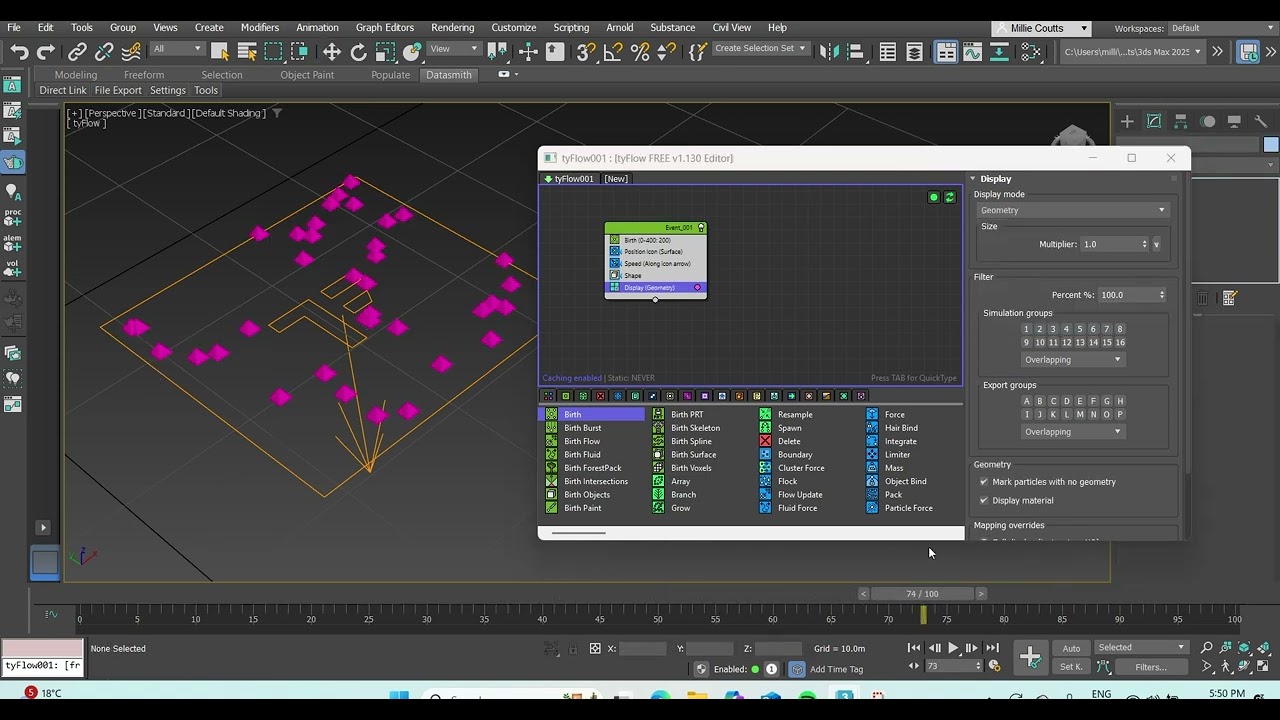The image size is (1280, 720).
Task: Toggle simulation group 1
Action: click(1026, 329)
